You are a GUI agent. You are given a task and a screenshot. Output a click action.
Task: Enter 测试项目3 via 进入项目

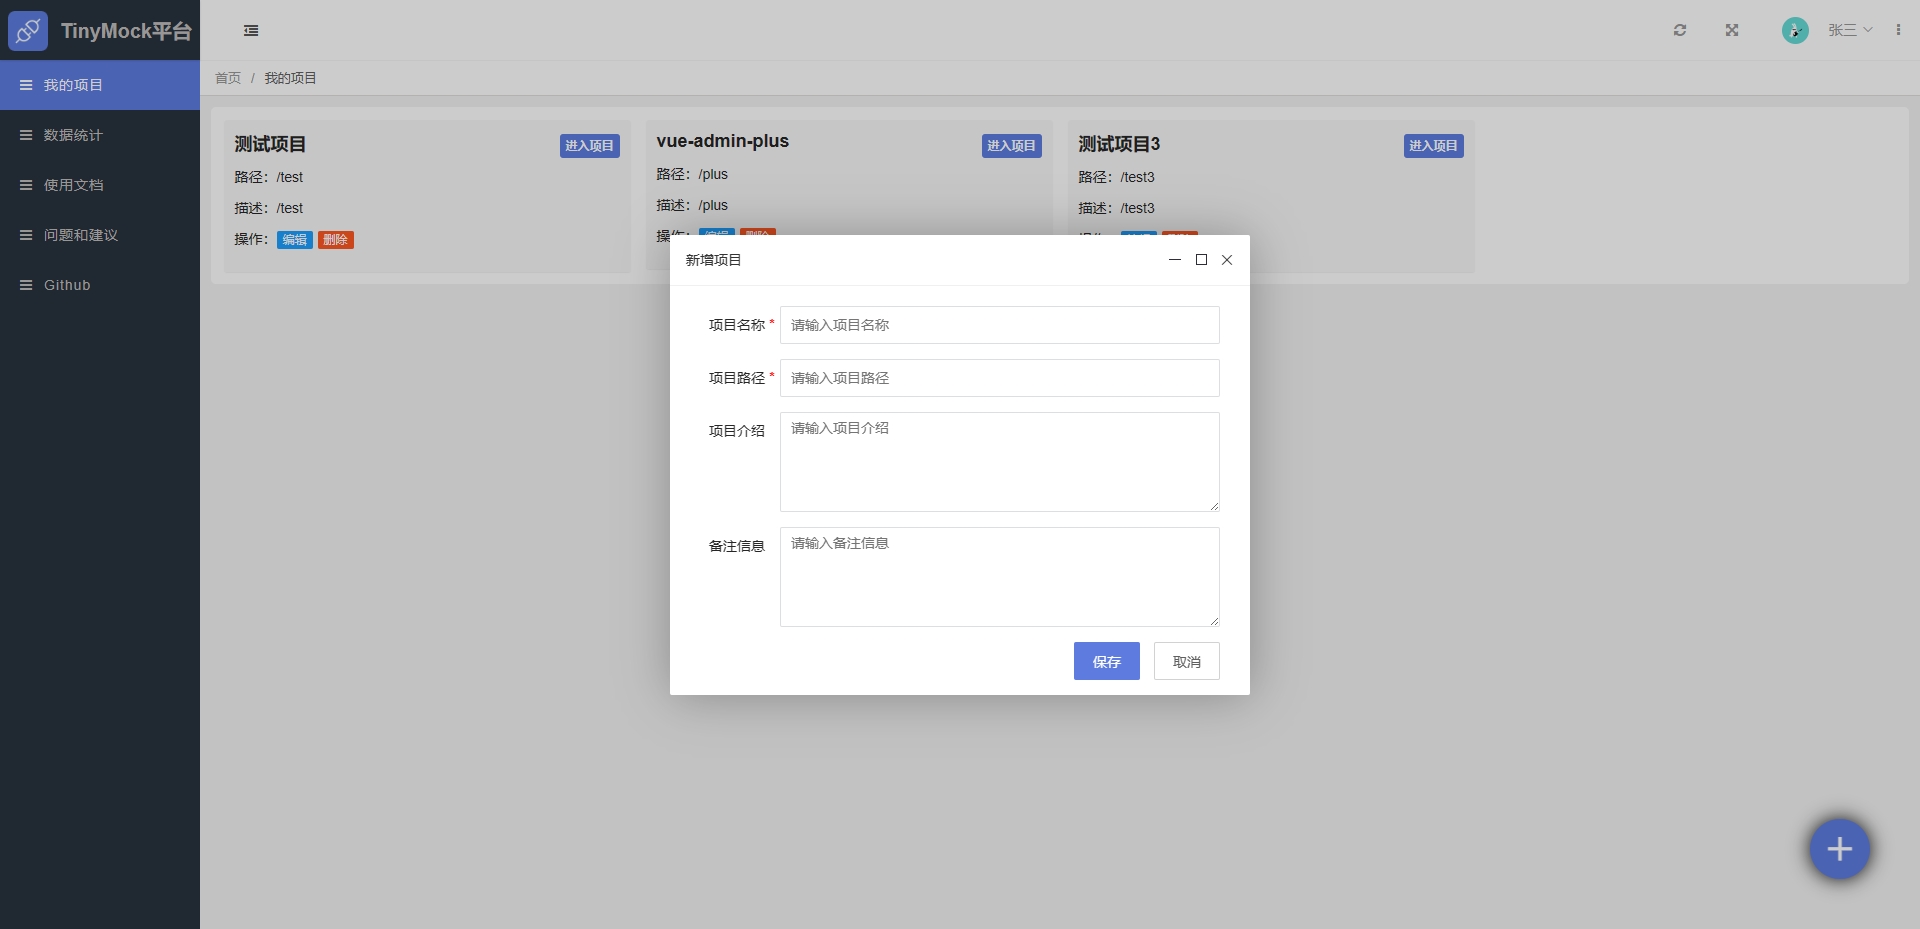1434,146
